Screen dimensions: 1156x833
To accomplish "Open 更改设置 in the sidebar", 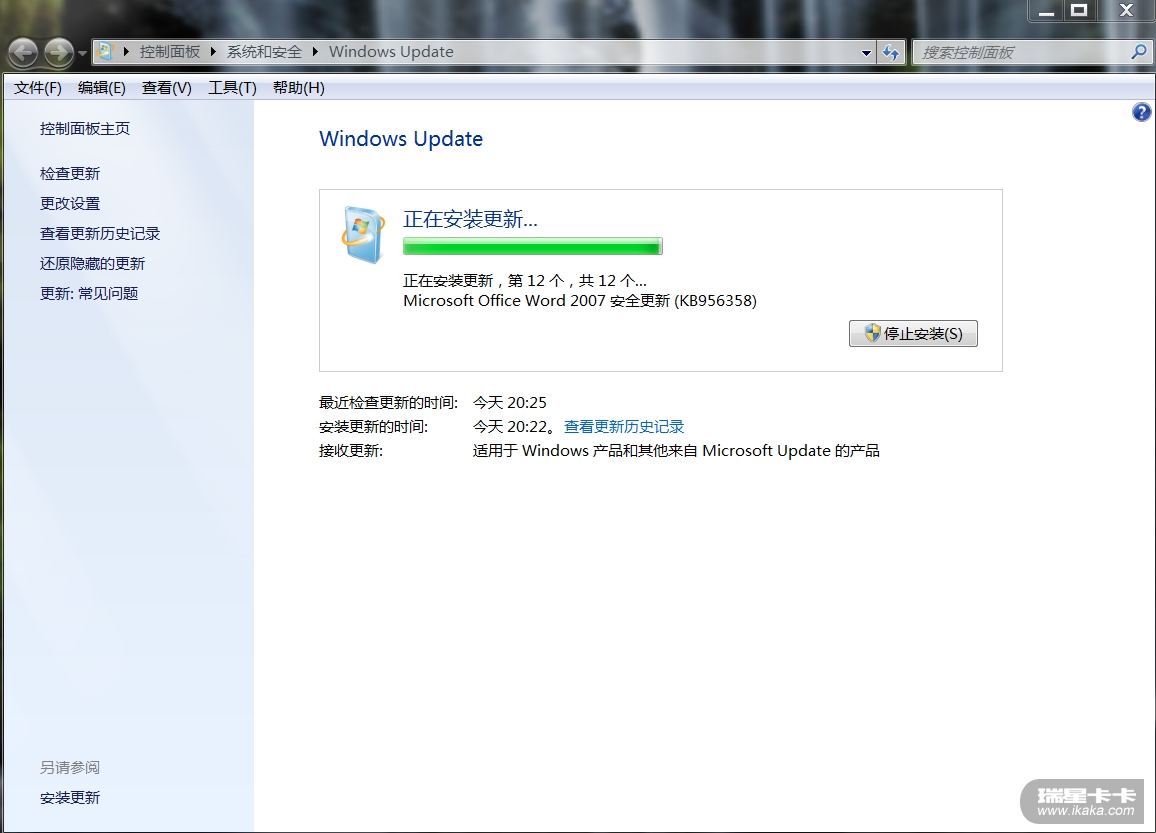I will (70, 203).
